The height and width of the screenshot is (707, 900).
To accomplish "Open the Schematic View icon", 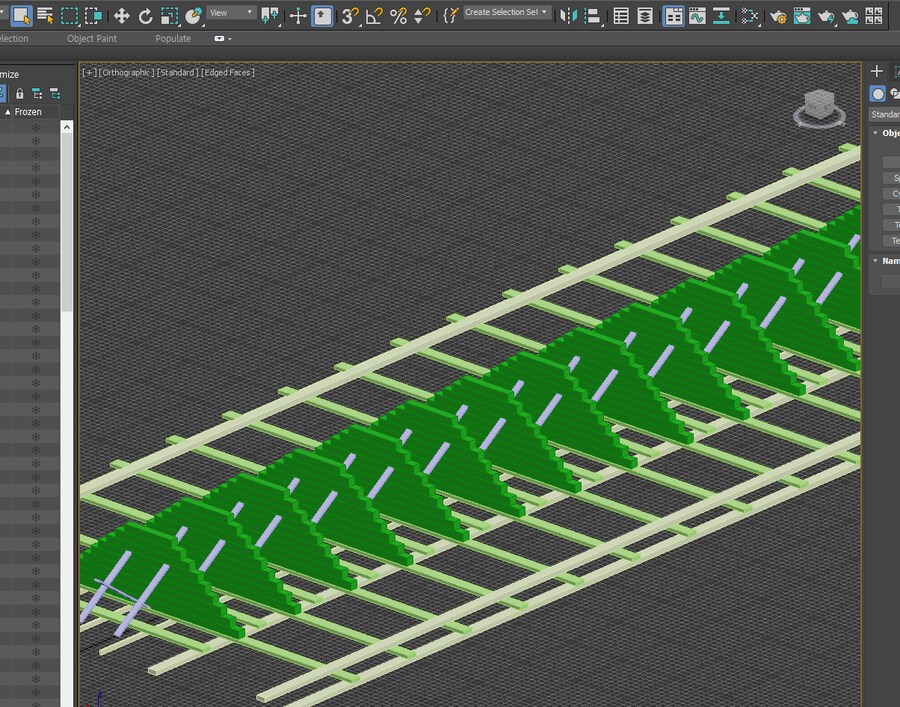I will click(720, 15).
